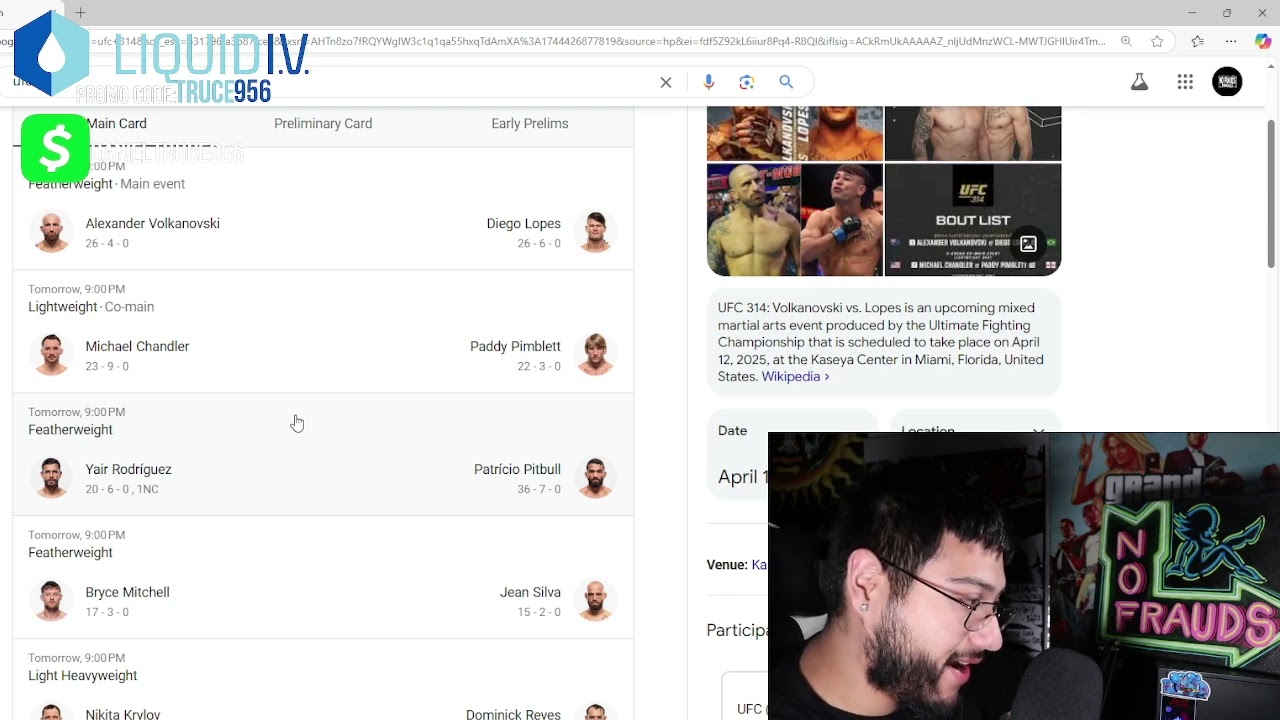1280x720 pixels.
Task: Select the Patrício Pitbull name
Action: click(517, 469)
